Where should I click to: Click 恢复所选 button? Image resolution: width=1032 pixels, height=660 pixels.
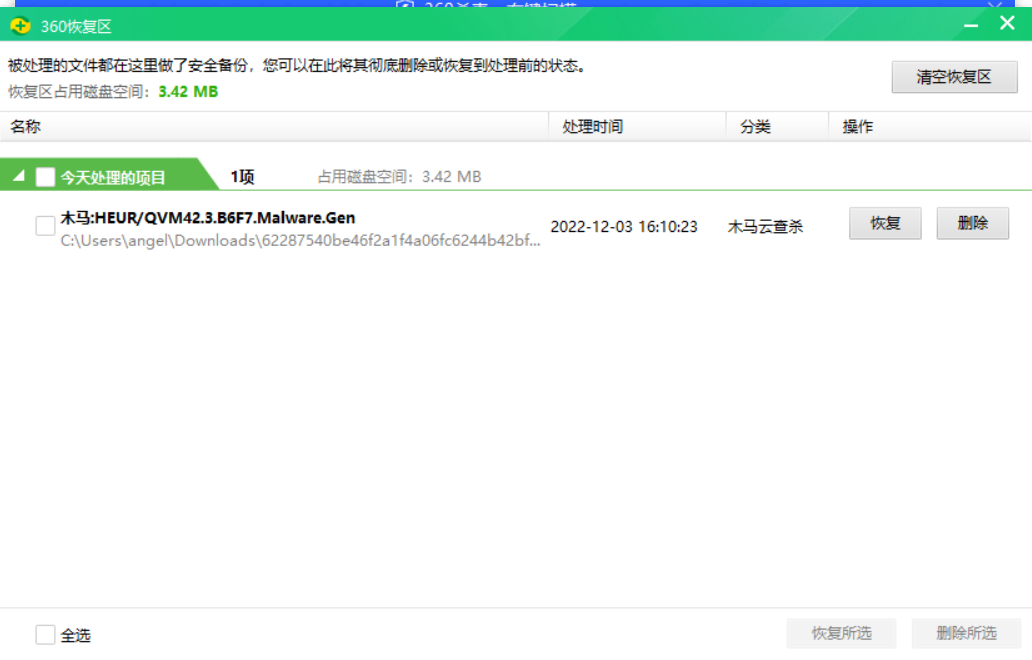click(x=841, y=633)
